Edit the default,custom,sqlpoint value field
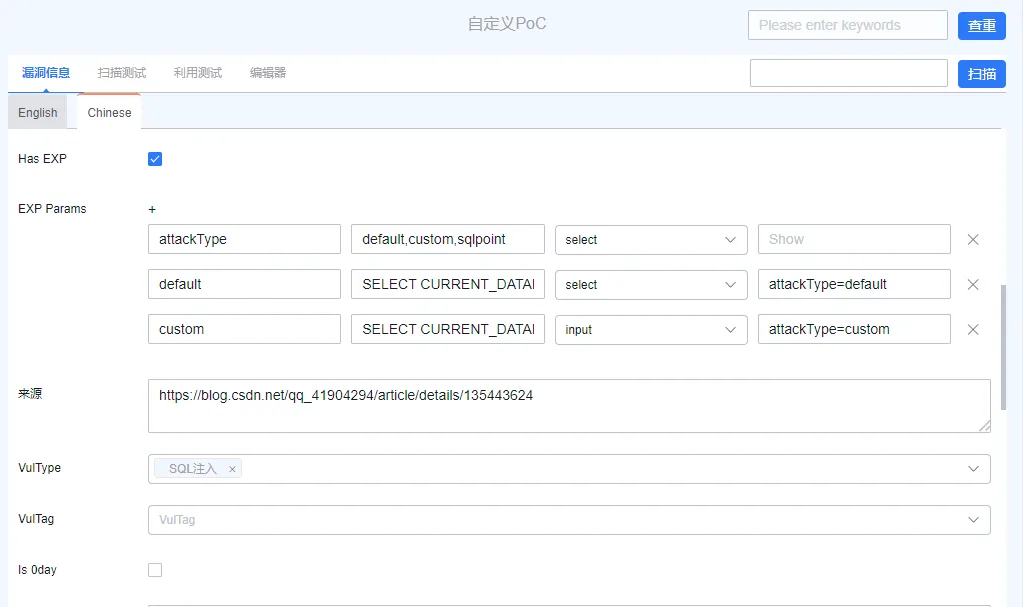 pos(448,240)
